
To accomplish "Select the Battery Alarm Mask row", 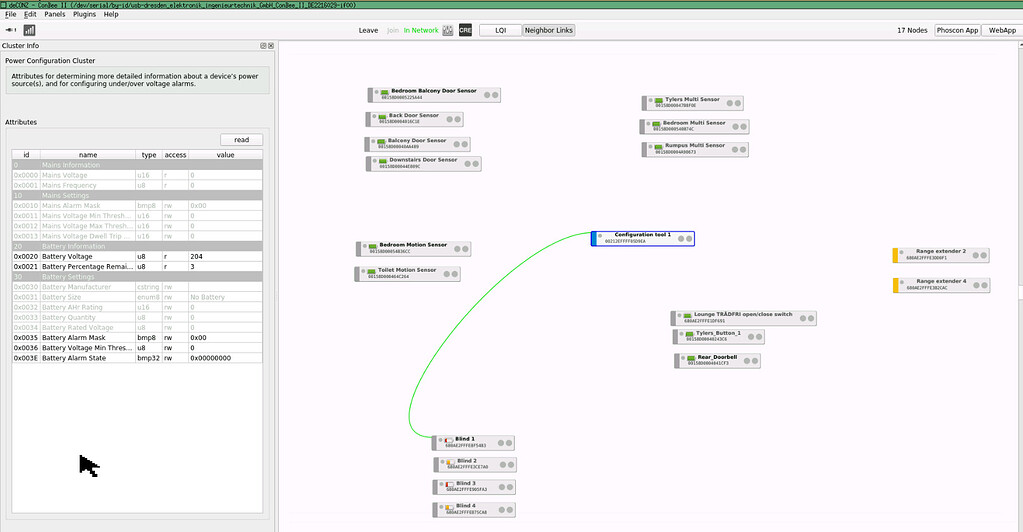I will pyautogui.click(x=137, y=337).
